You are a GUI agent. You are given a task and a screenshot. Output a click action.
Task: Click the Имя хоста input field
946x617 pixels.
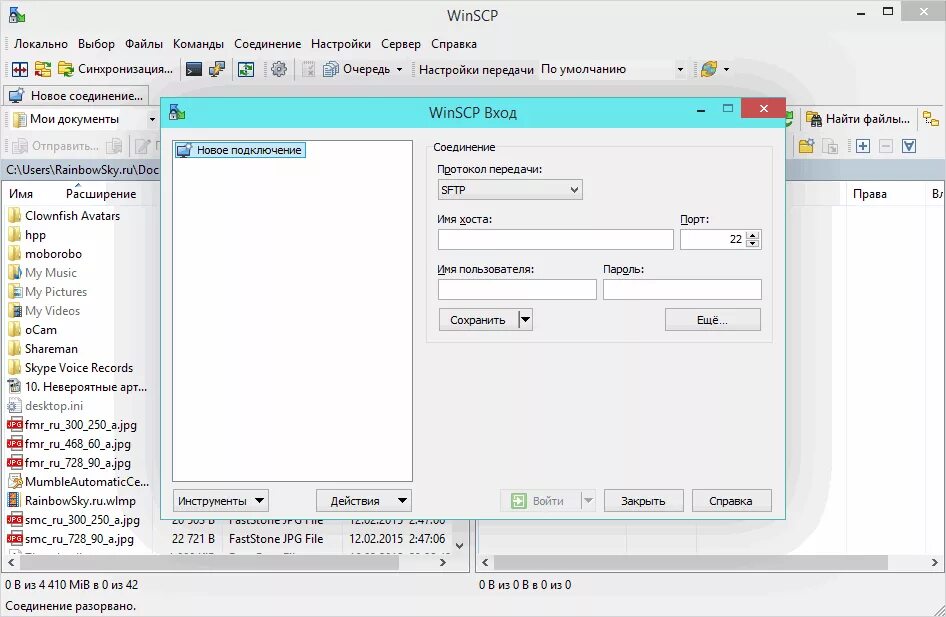click(556, 239)
